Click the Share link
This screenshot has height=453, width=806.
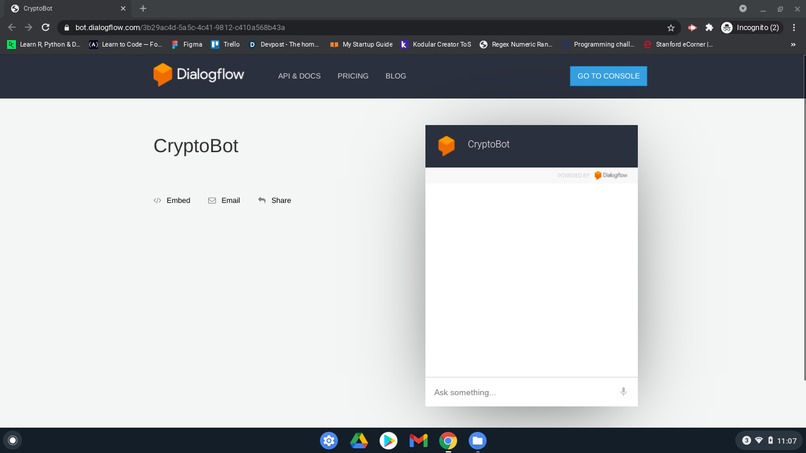275,200
